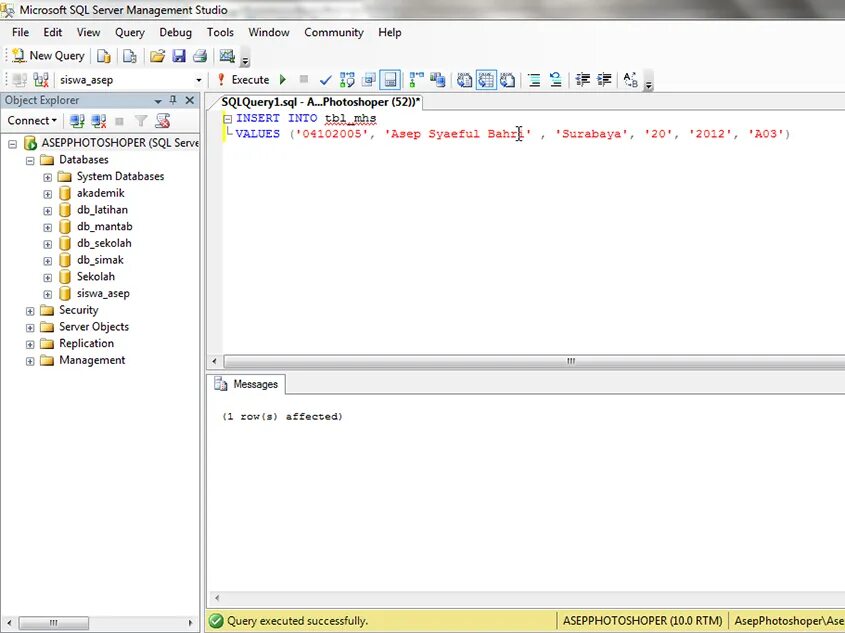Toggle Object Explorer auto-hide pin
The width and height of the screenshot is (845, 633).
tap(173, 100)
